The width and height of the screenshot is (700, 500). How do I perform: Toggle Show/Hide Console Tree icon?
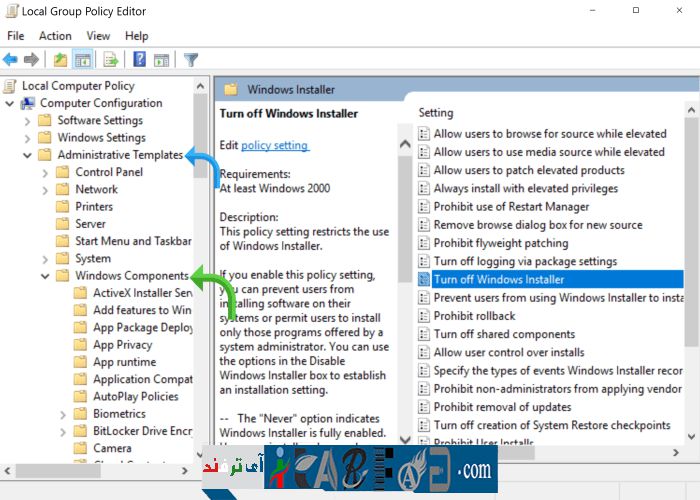tap(83, 60)
